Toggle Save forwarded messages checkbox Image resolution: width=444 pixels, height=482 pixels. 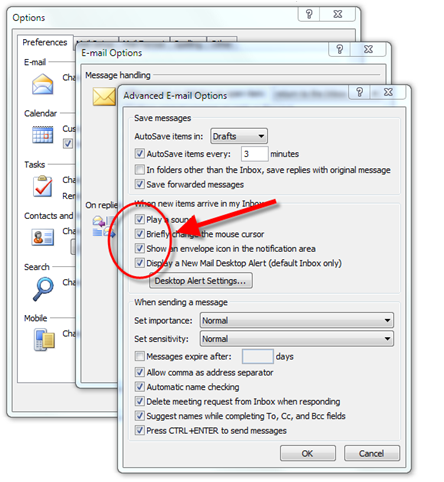[139, 184]
